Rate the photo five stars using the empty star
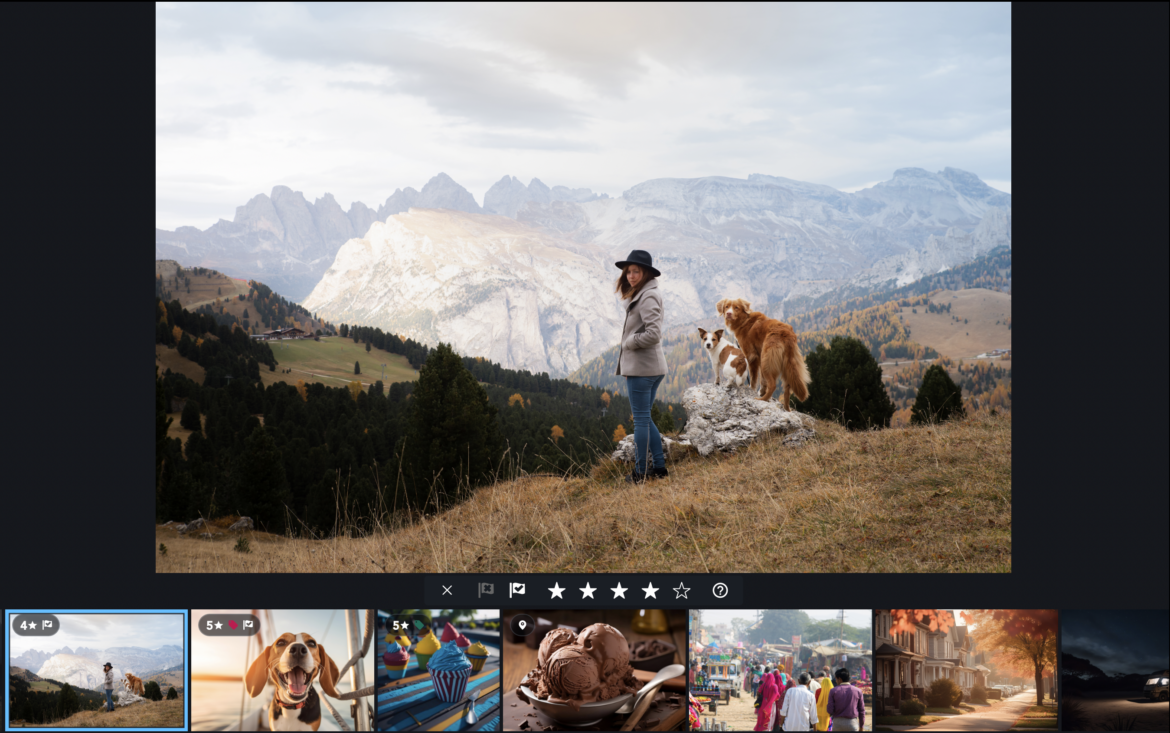 pyautogui.click(x=681, y=591)
